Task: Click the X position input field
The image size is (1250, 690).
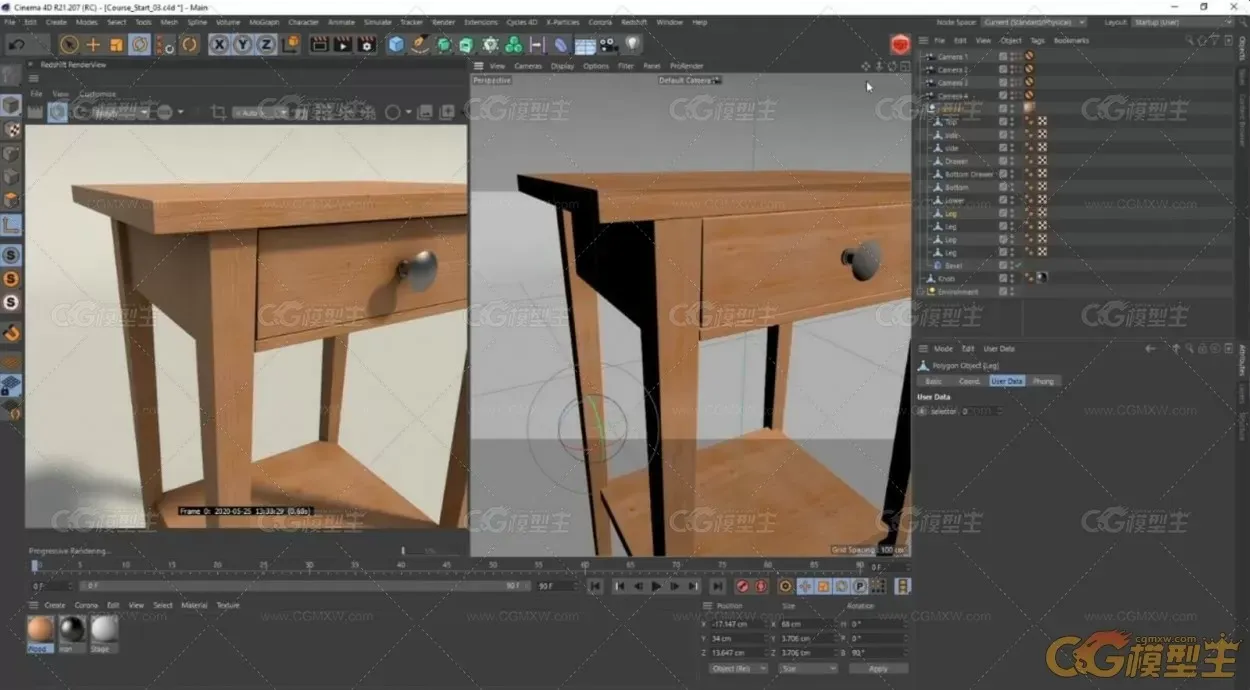Action: click(x=739, y=624)
